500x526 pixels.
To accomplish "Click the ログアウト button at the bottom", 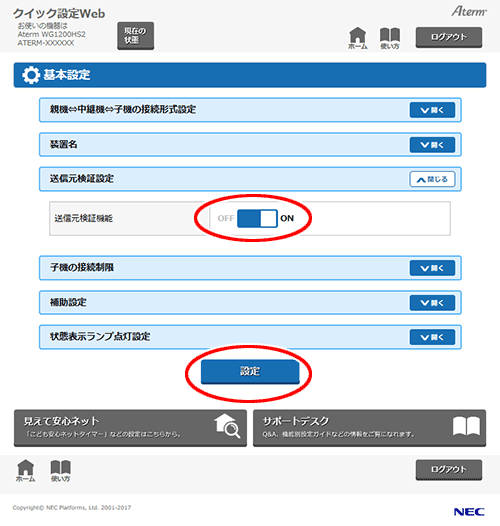I will 449,470.
